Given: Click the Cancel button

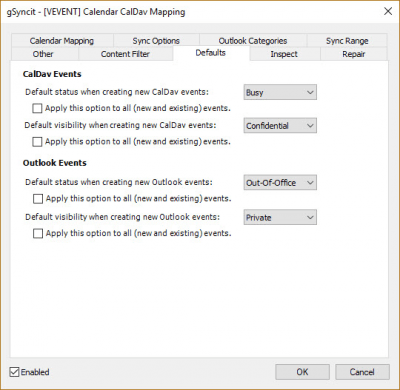Looking at the screenshot, I should (x=362, y=372).
